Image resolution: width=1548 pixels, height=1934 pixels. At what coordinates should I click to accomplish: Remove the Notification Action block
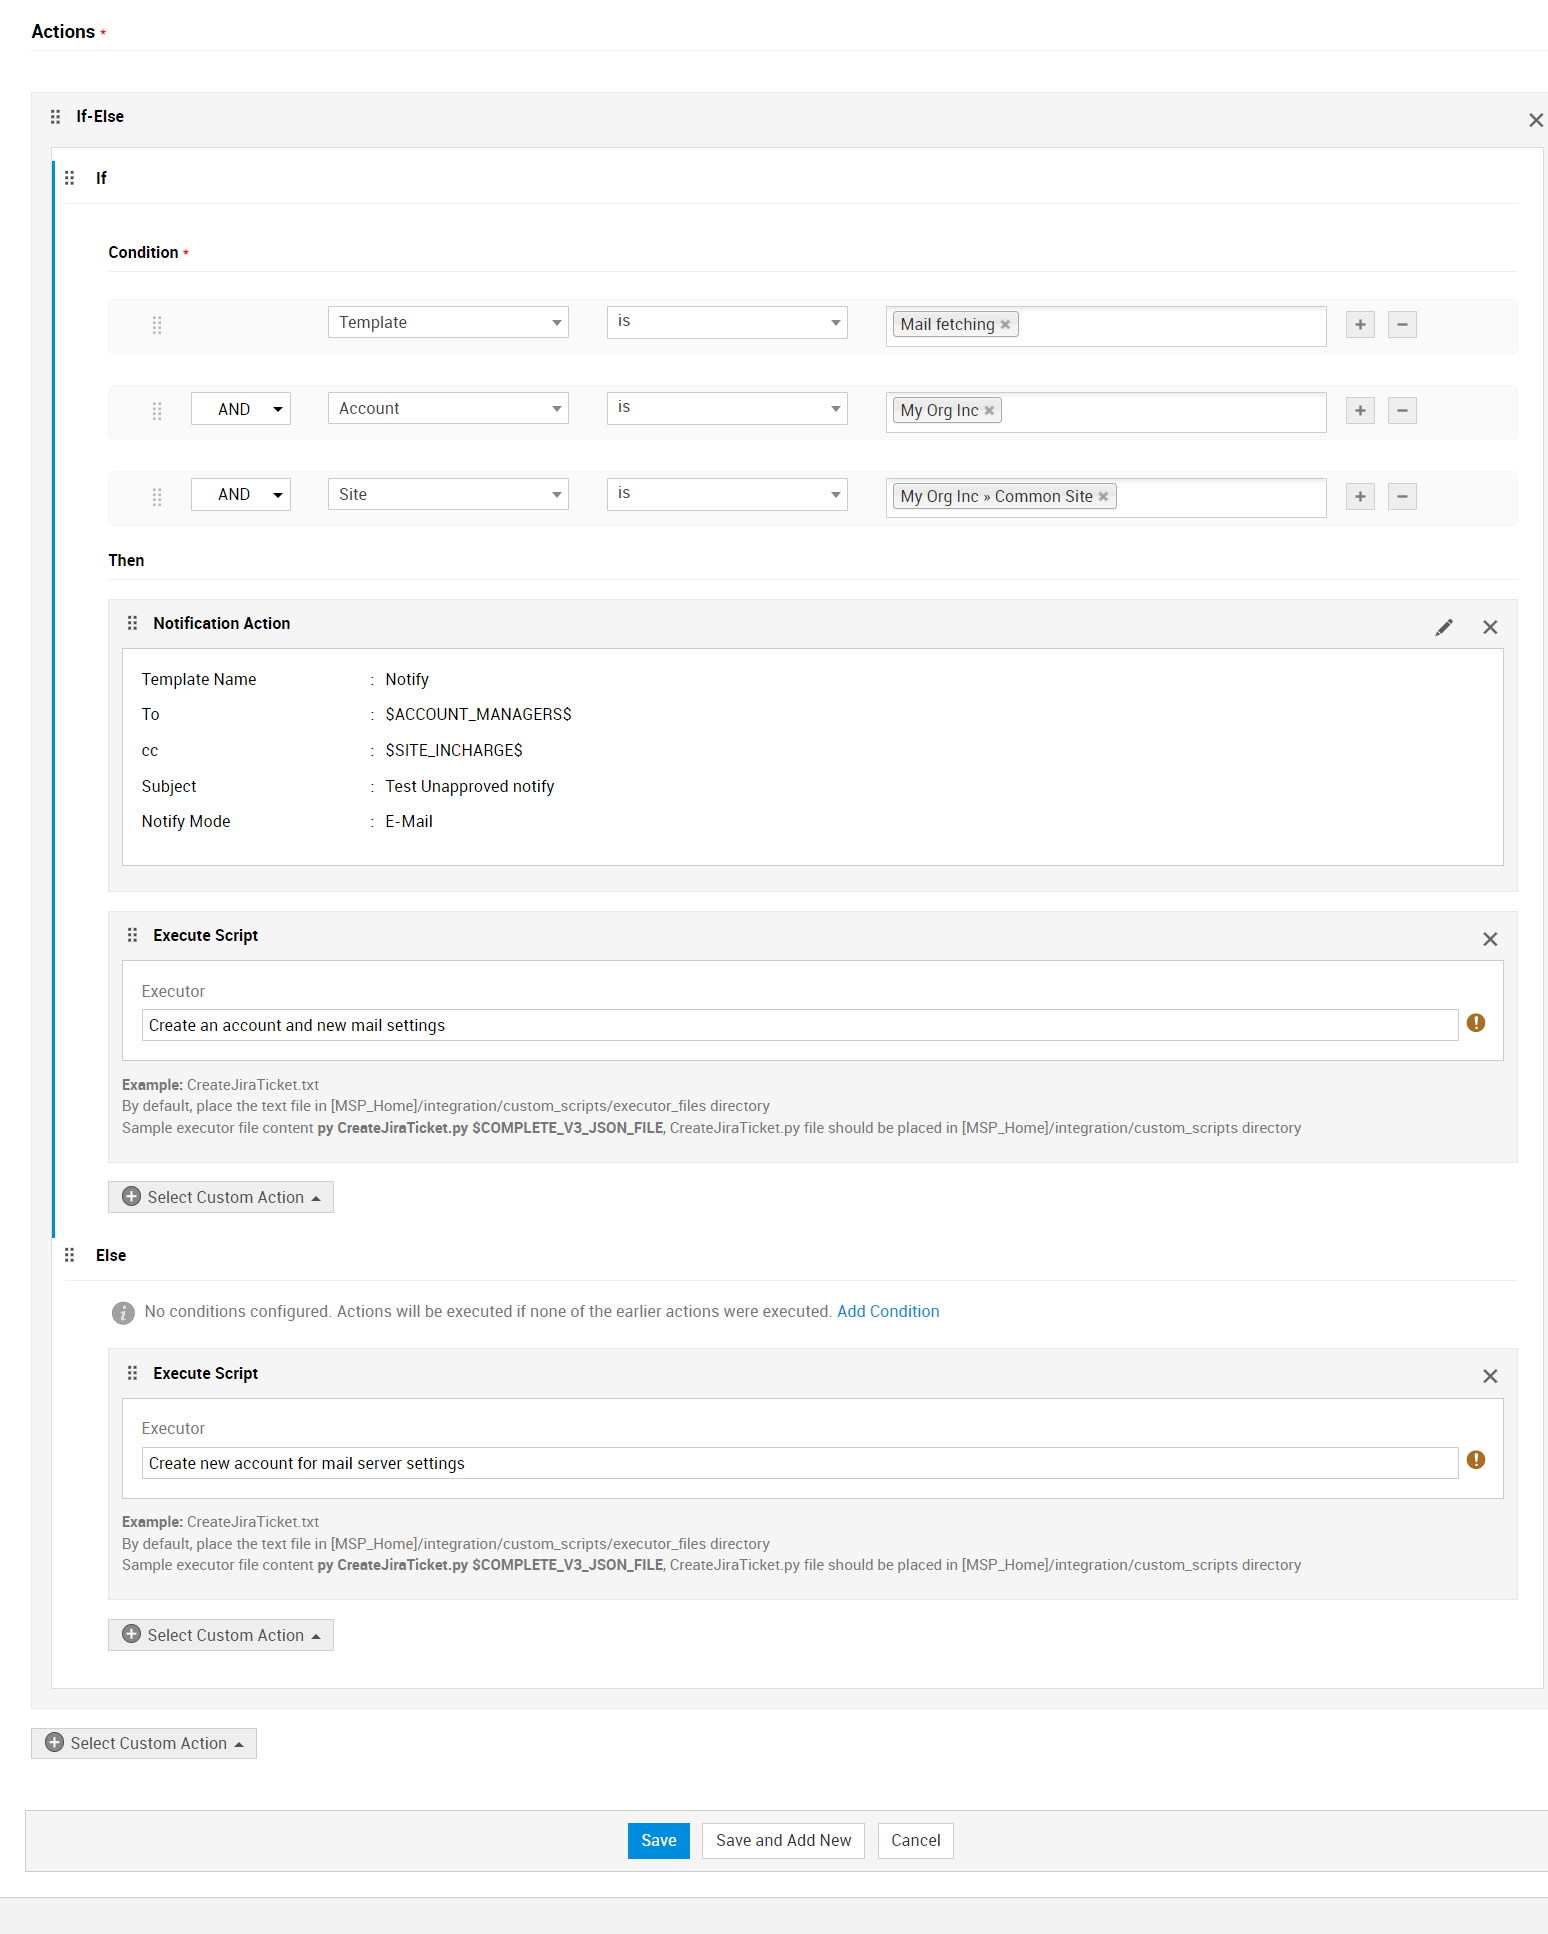click(1490, 627)
